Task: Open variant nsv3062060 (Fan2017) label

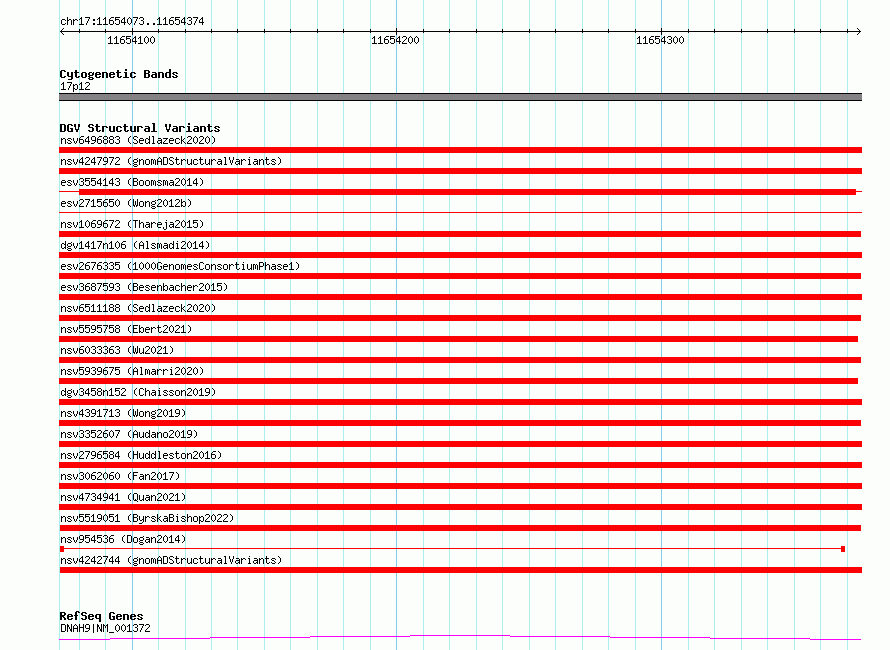Action: coord(120,476)
